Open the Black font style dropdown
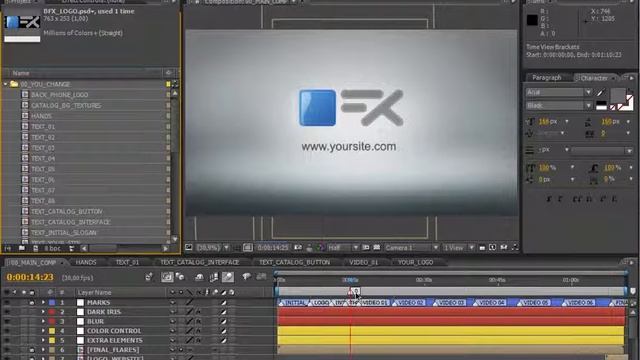The image size is (640, 360). (x=558, y=106)
